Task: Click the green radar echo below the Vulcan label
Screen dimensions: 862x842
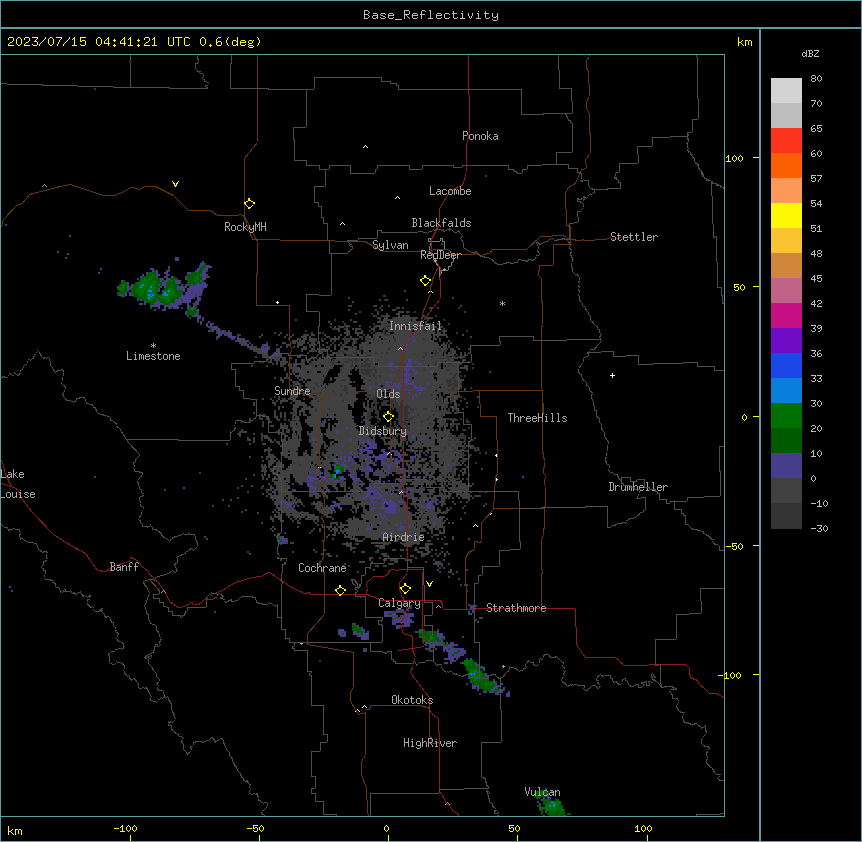Action: 552,807
